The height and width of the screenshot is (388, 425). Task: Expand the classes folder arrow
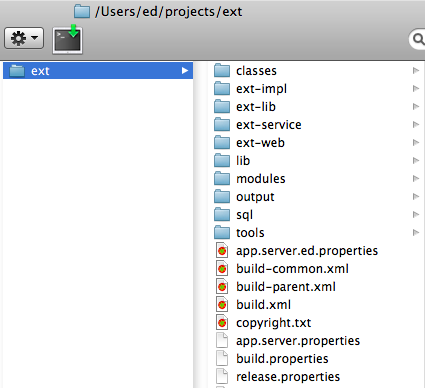[416, 71]
